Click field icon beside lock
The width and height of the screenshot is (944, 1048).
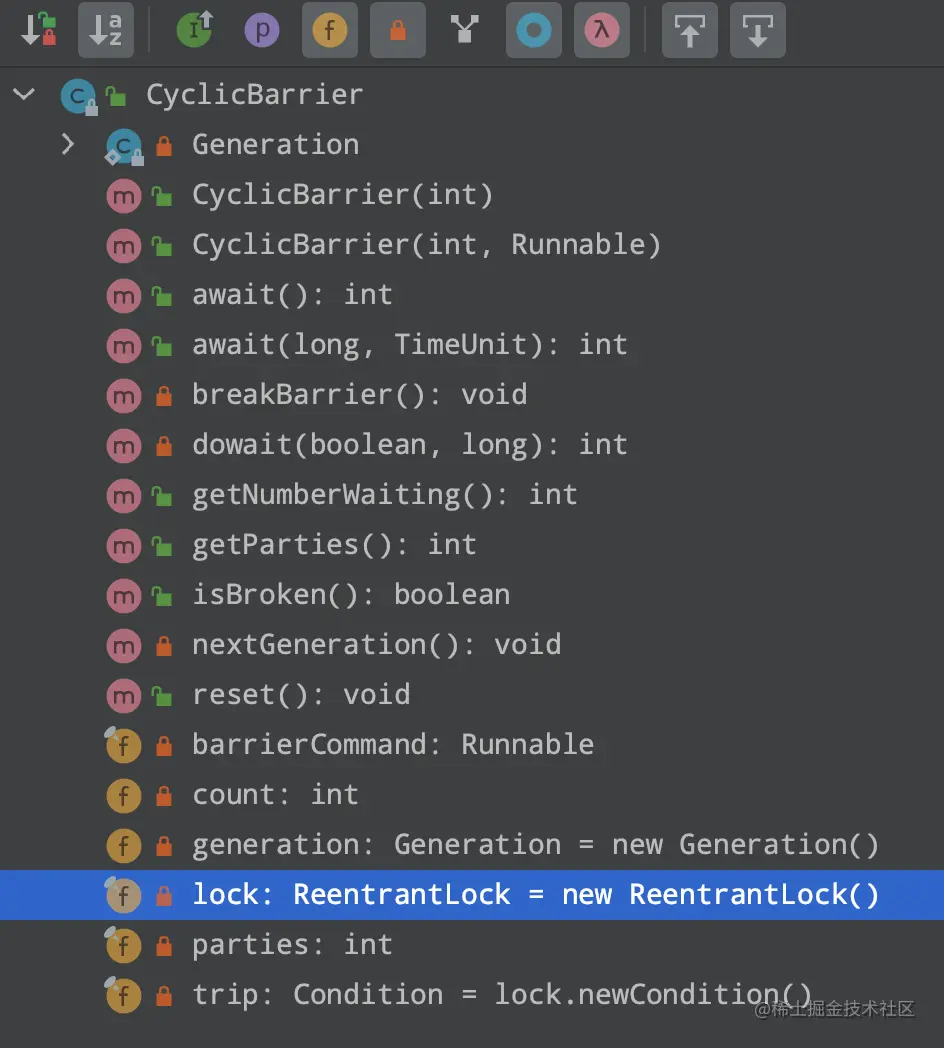click(x=124, y=896)
